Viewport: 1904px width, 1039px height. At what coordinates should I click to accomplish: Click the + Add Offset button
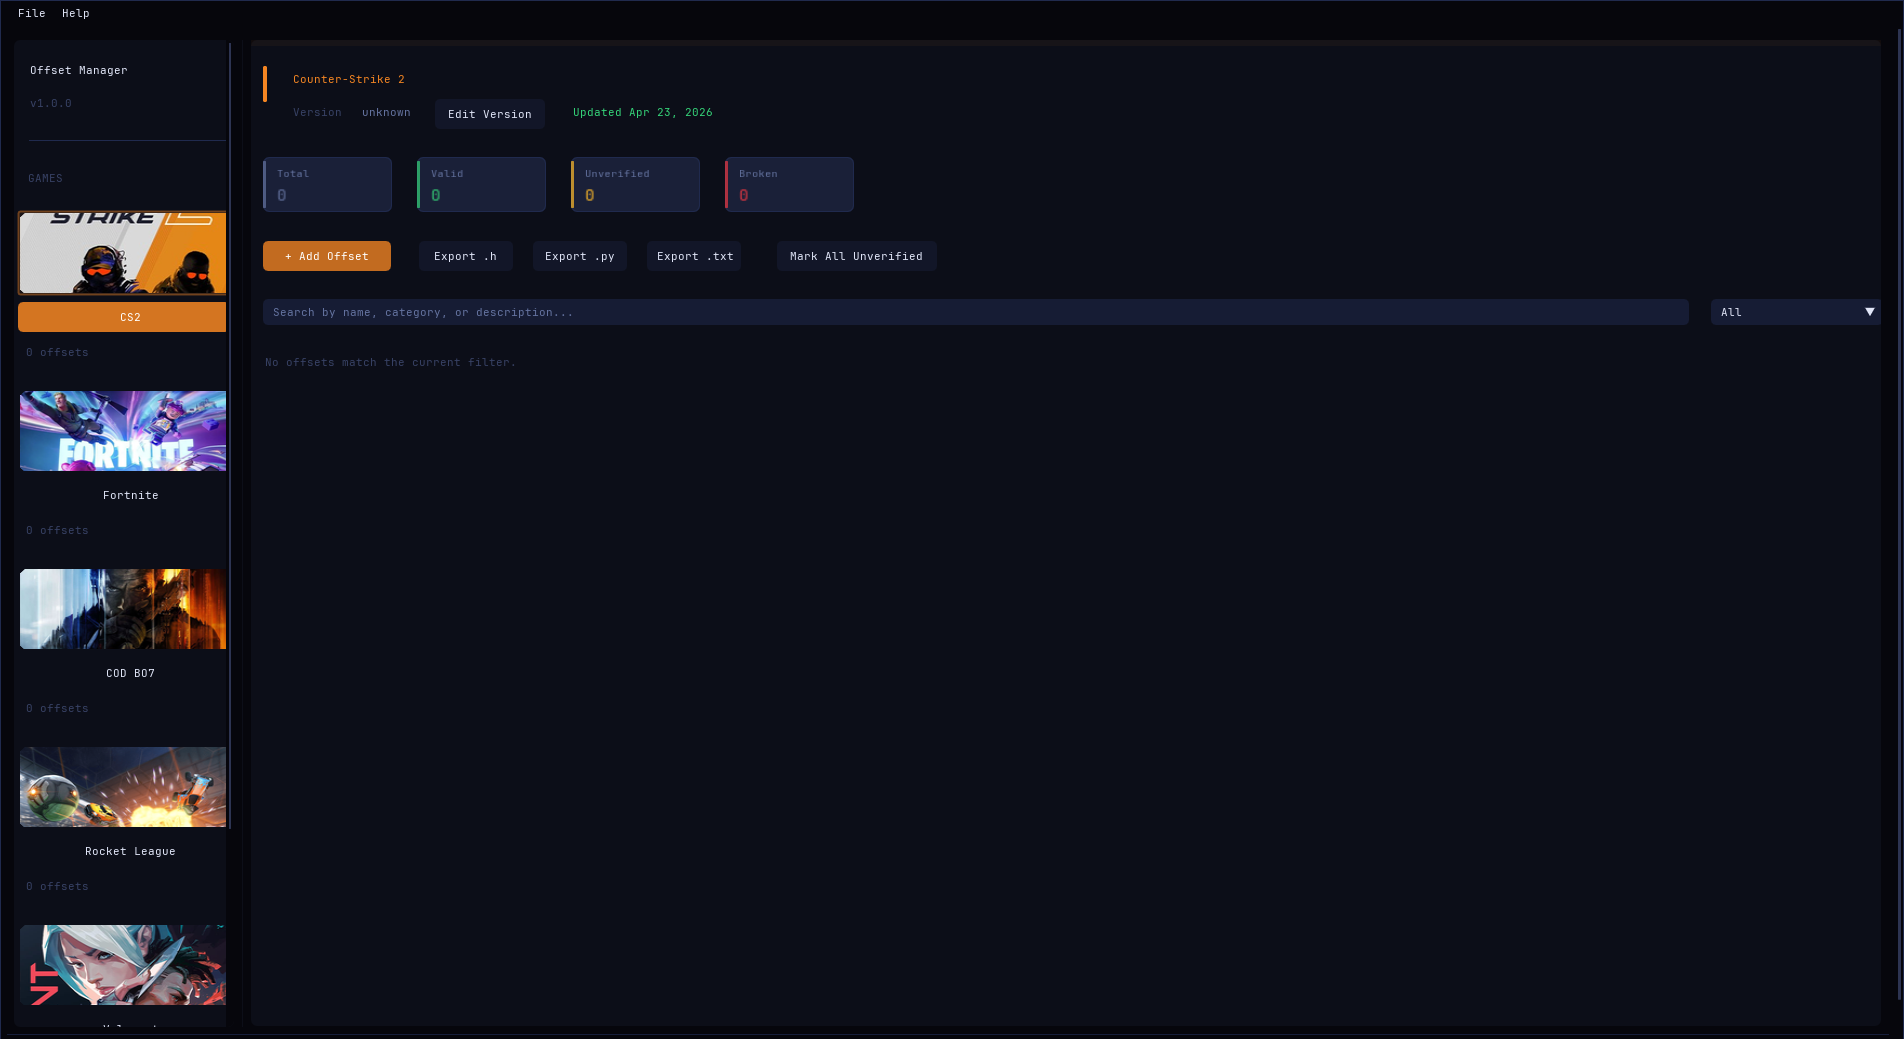[326, 256]
